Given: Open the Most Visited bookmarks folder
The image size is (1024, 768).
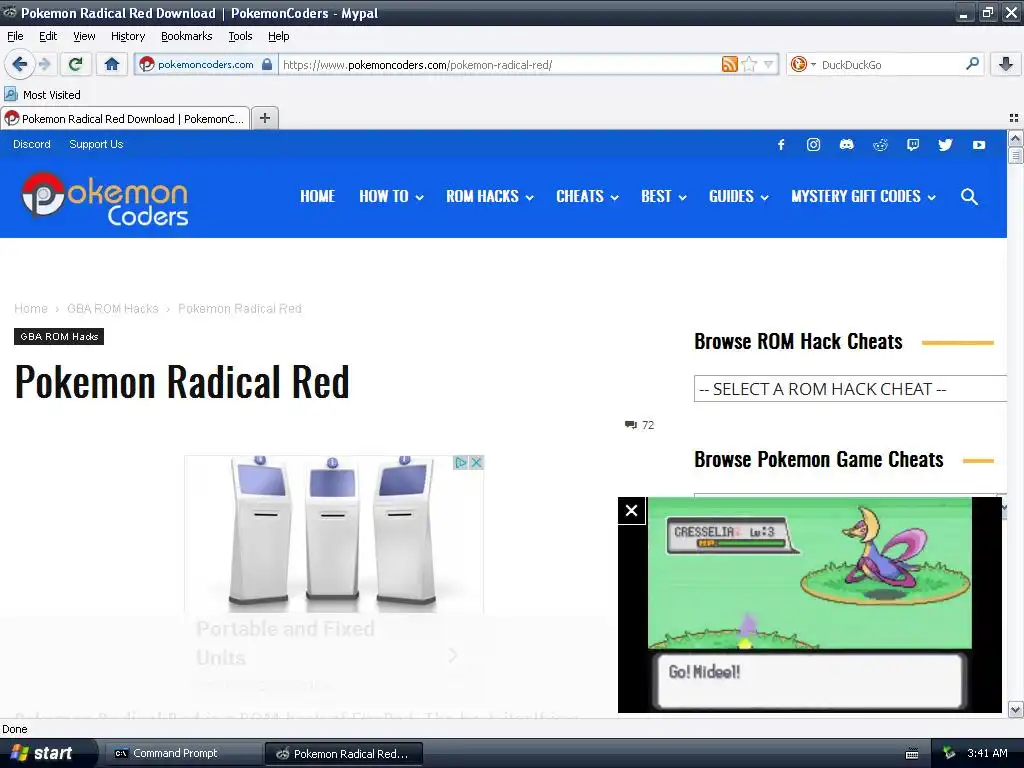Looking at the screenshot, I should (x=42, y=95).
